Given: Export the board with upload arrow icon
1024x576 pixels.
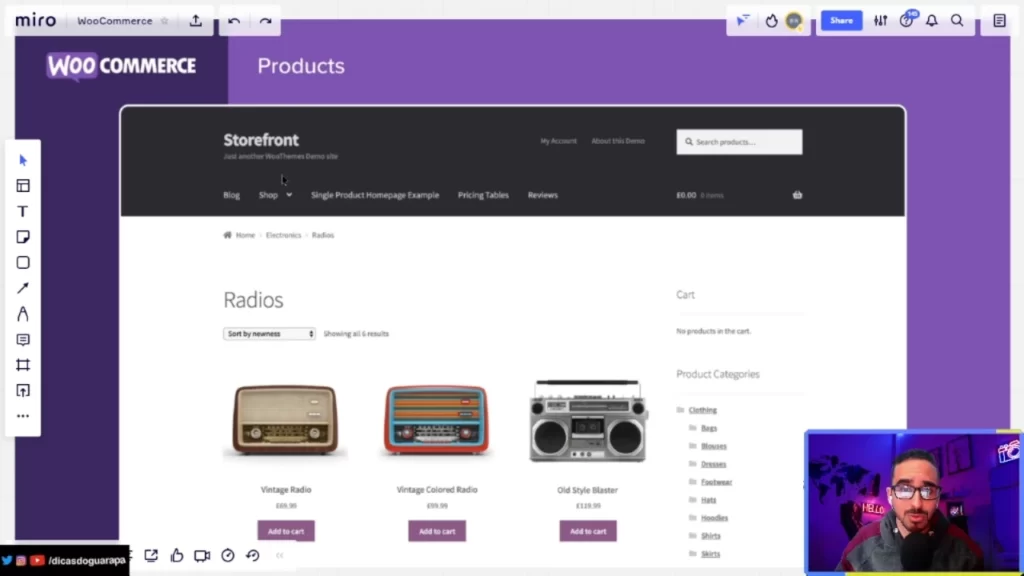Looking at the screenshot, I should [196, 21].
